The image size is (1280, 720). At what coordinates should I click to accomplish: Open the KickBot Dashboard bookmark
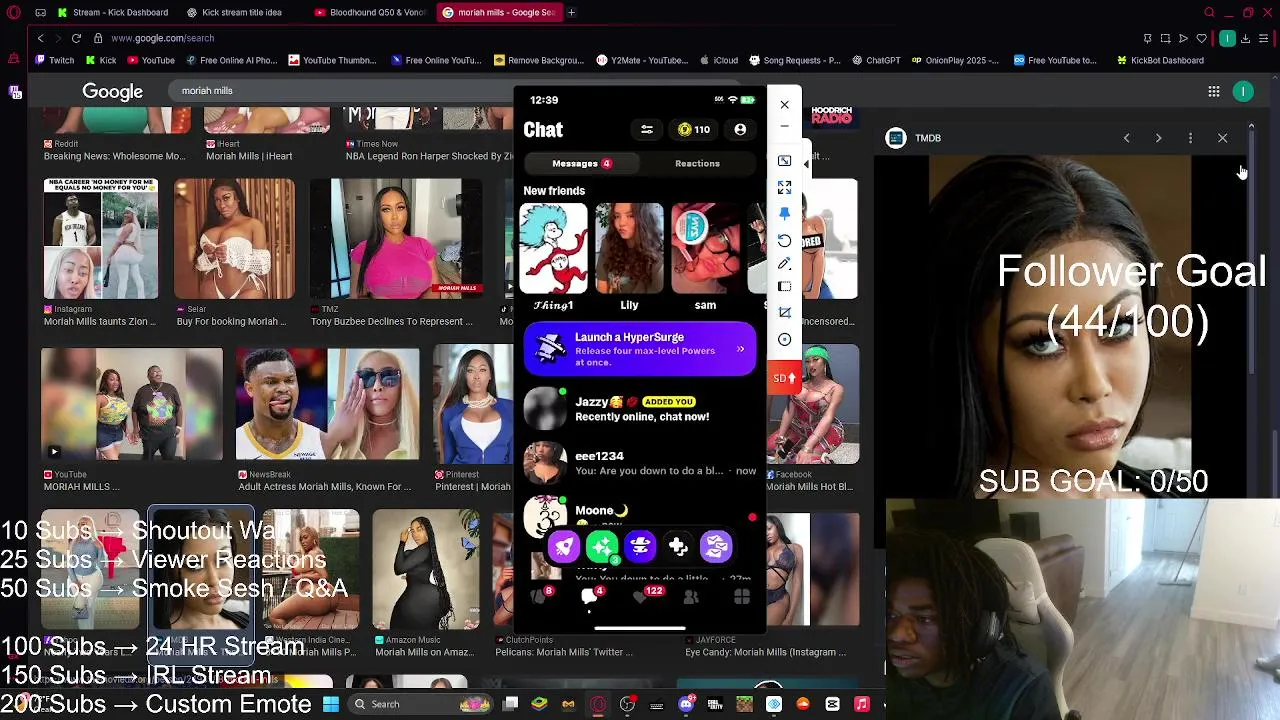coord(1159,60)
